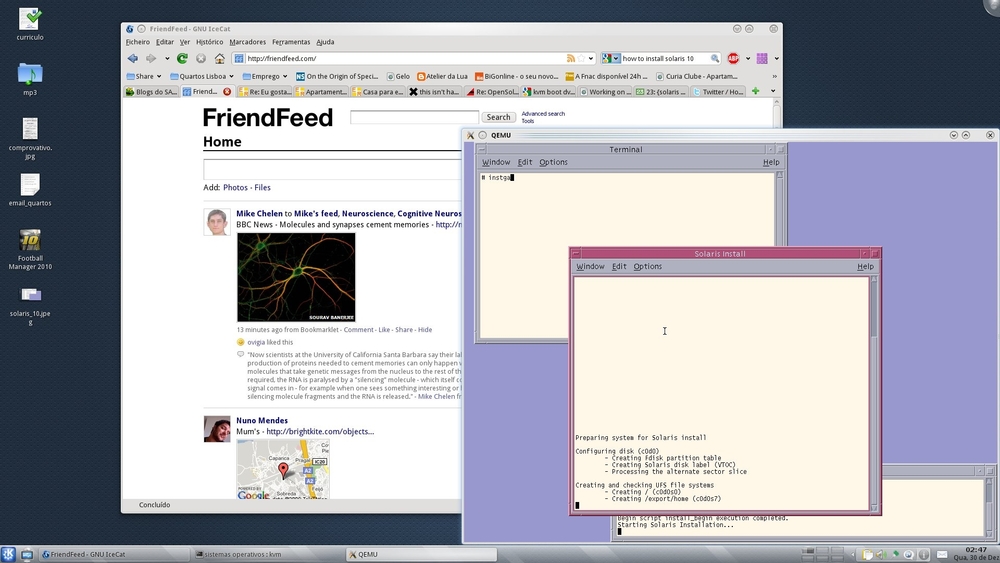Viewport: 1000px width, 563px height.
Task: Expand the Share bookmarks folder
Action: coord(143,76)
